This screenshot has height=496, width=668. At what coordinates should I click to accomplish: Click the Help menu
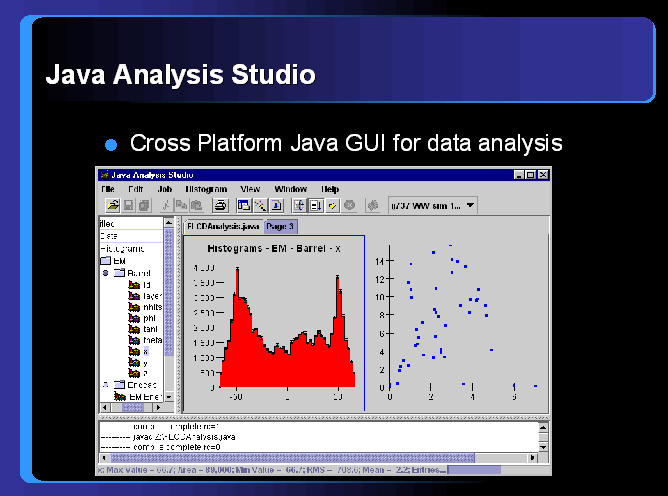330,189
